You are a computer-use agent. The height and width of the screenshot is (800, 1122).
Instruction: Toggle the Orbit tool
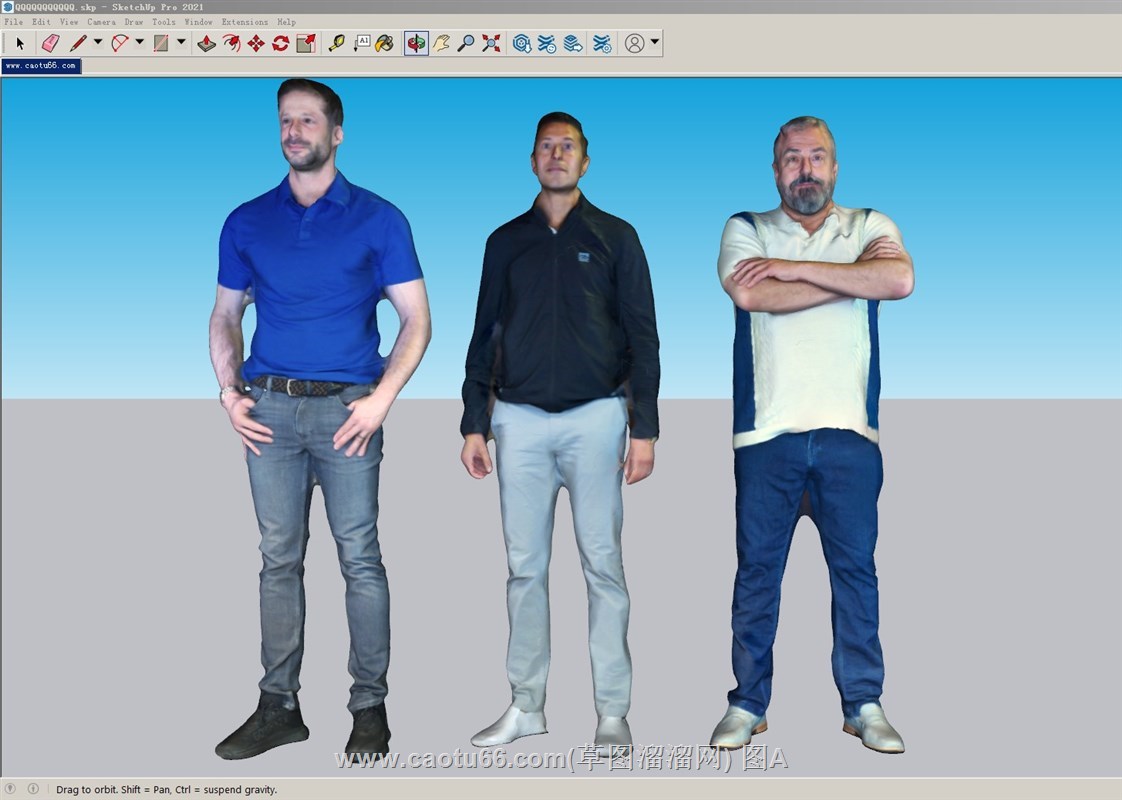coord(416,43)
